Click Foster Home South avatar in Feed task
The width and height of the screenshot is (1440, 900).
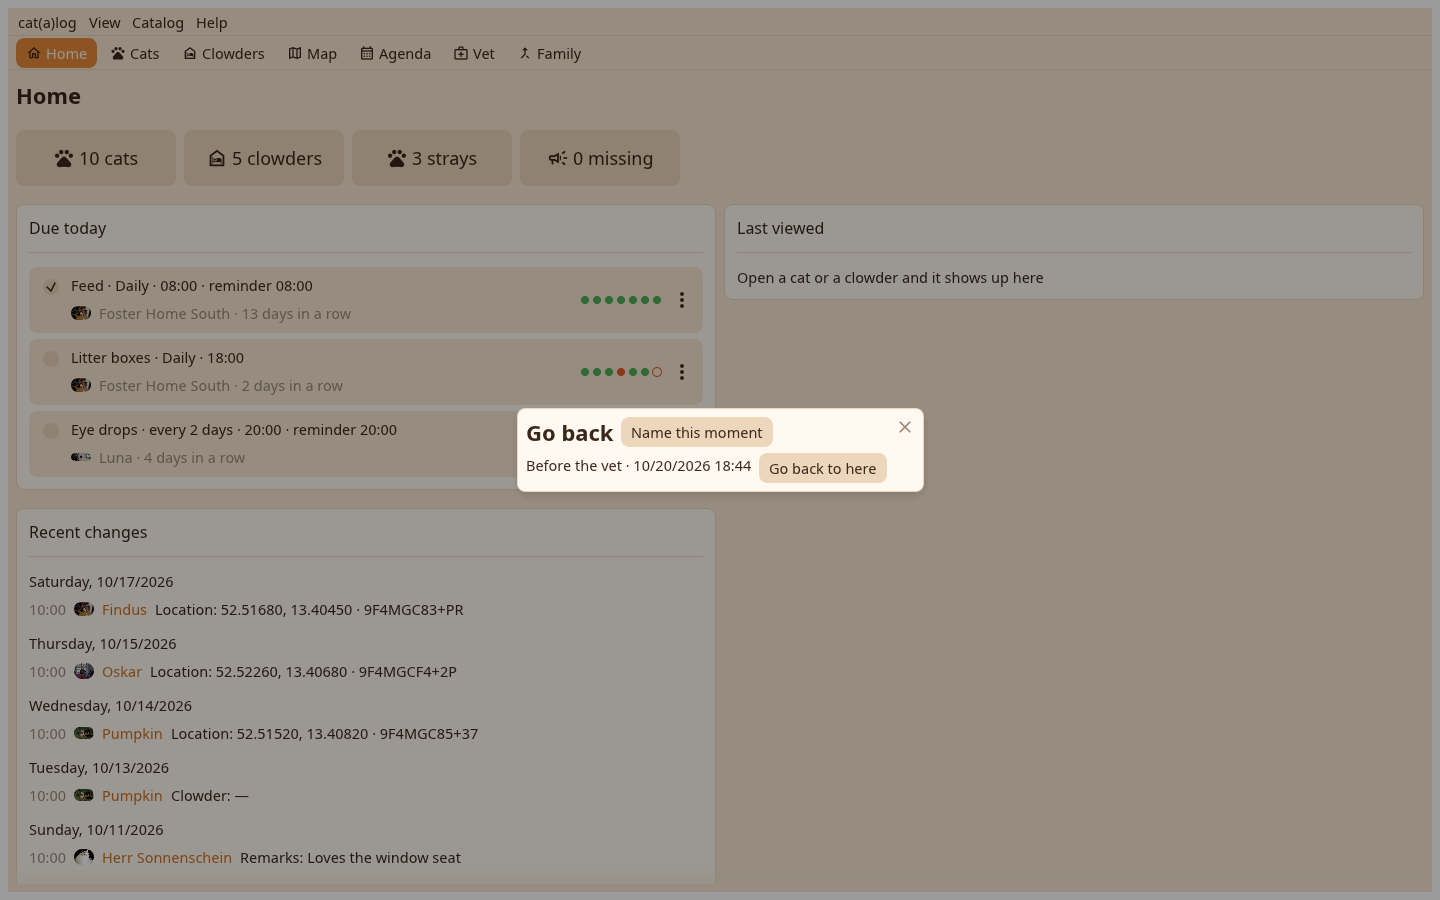(81, 313)
